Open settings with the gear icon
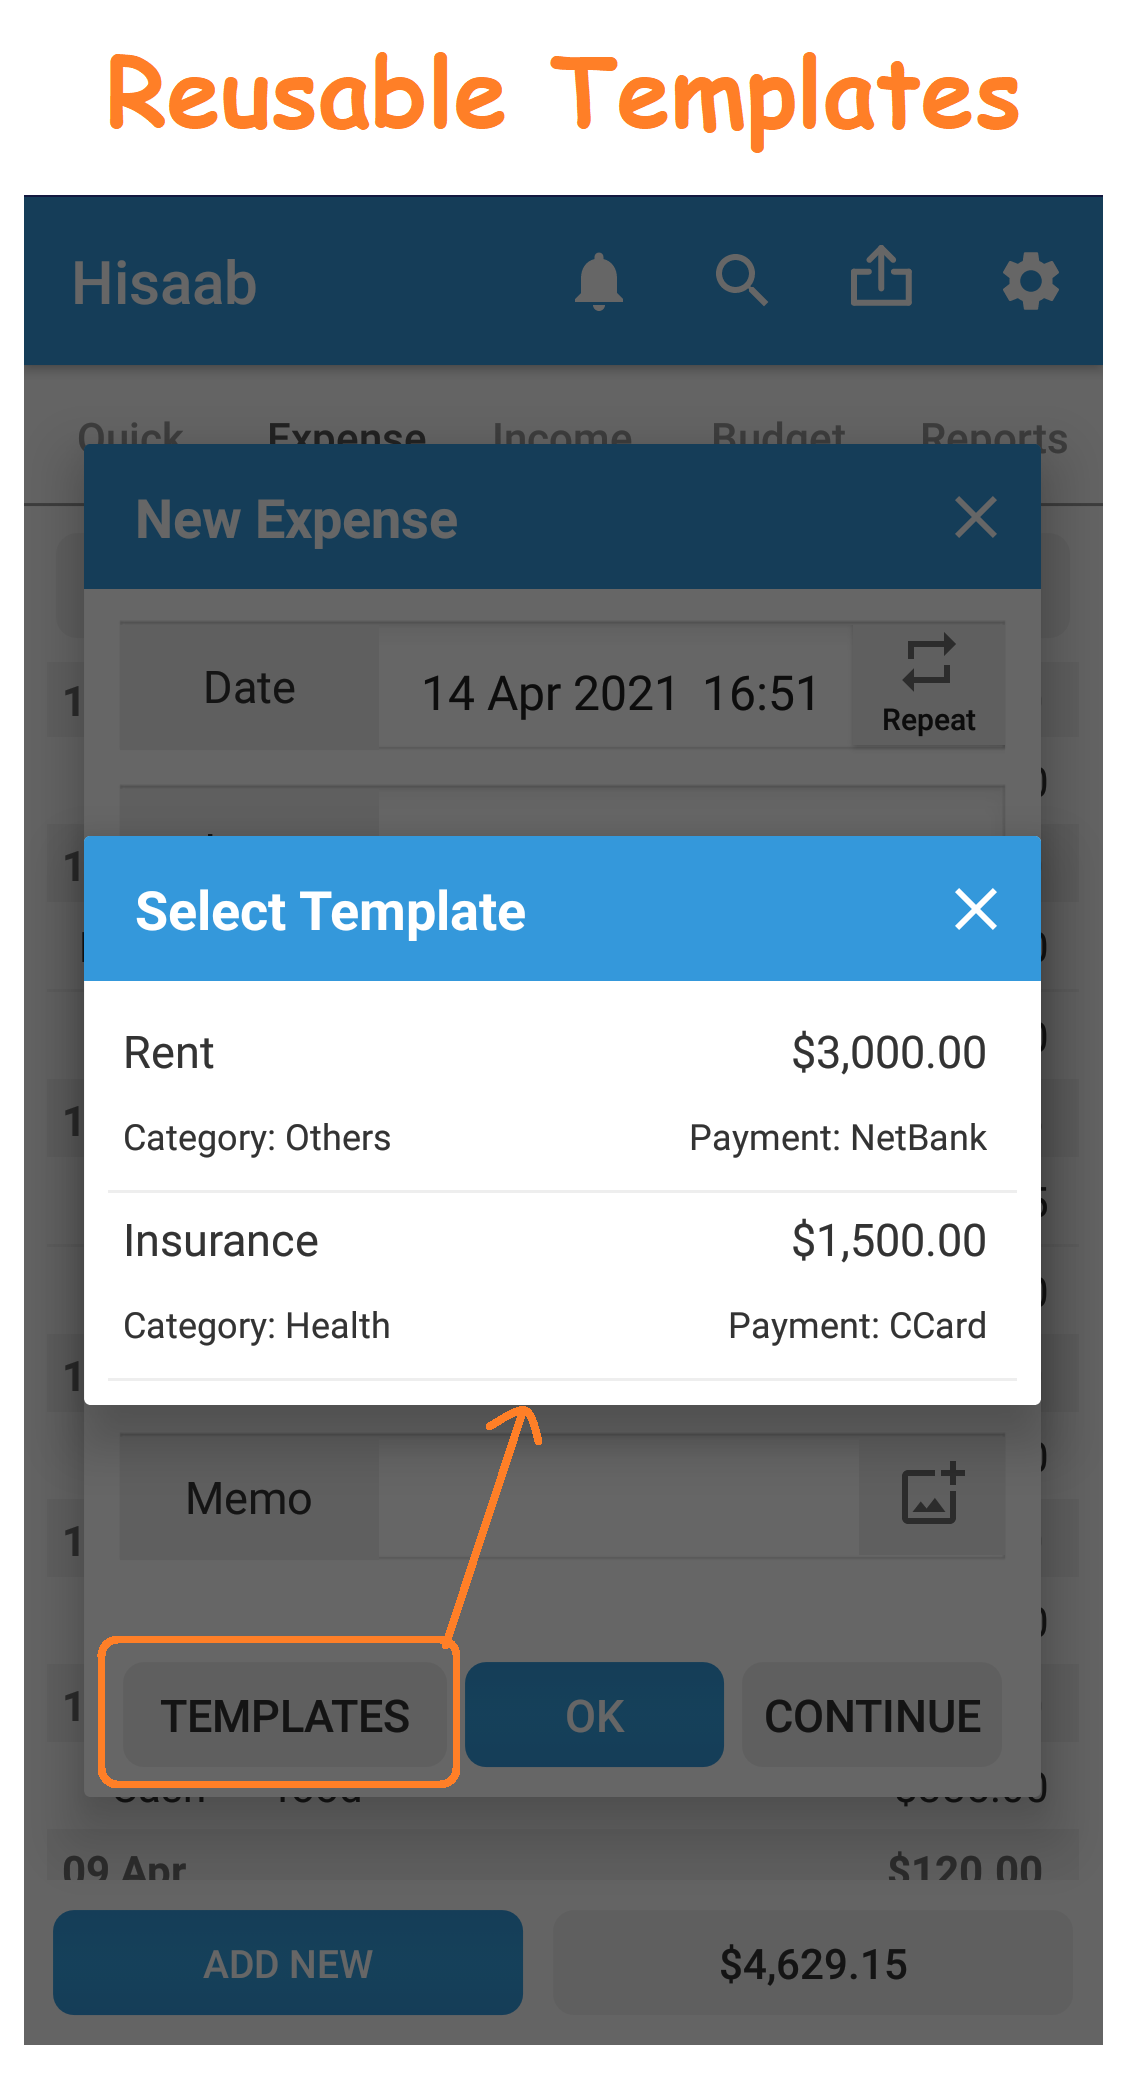 [x=1031, y=281]
